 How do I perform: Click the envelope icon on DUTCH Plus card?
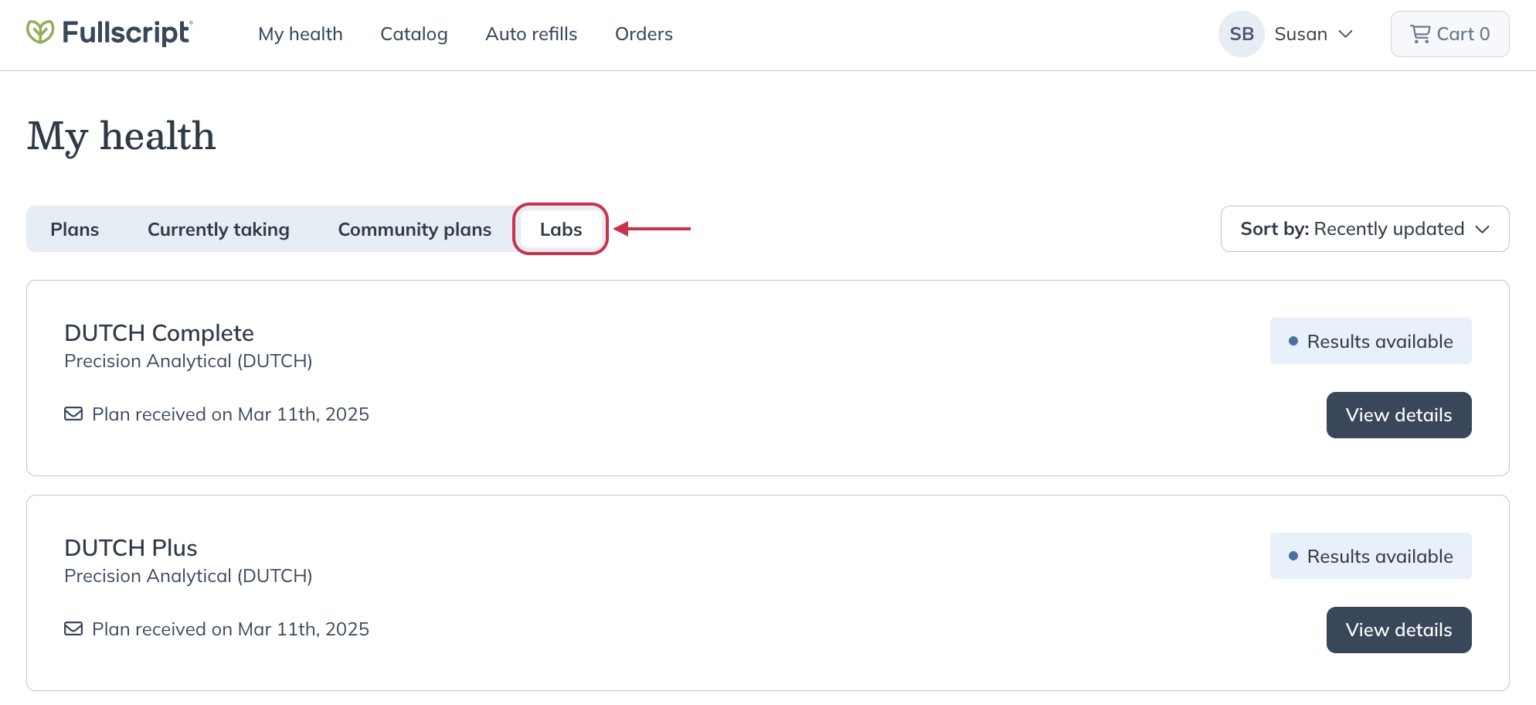[x=73, y=628]
